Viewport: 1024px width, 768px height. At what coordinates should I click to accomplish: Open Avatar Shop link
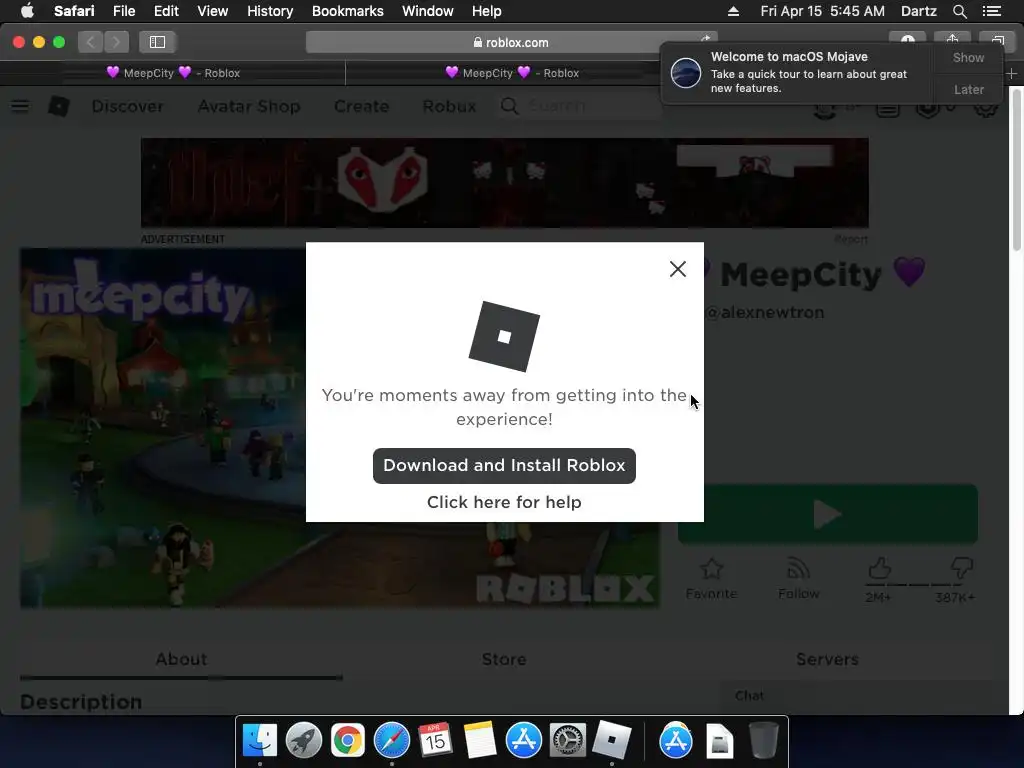(249, 106)
